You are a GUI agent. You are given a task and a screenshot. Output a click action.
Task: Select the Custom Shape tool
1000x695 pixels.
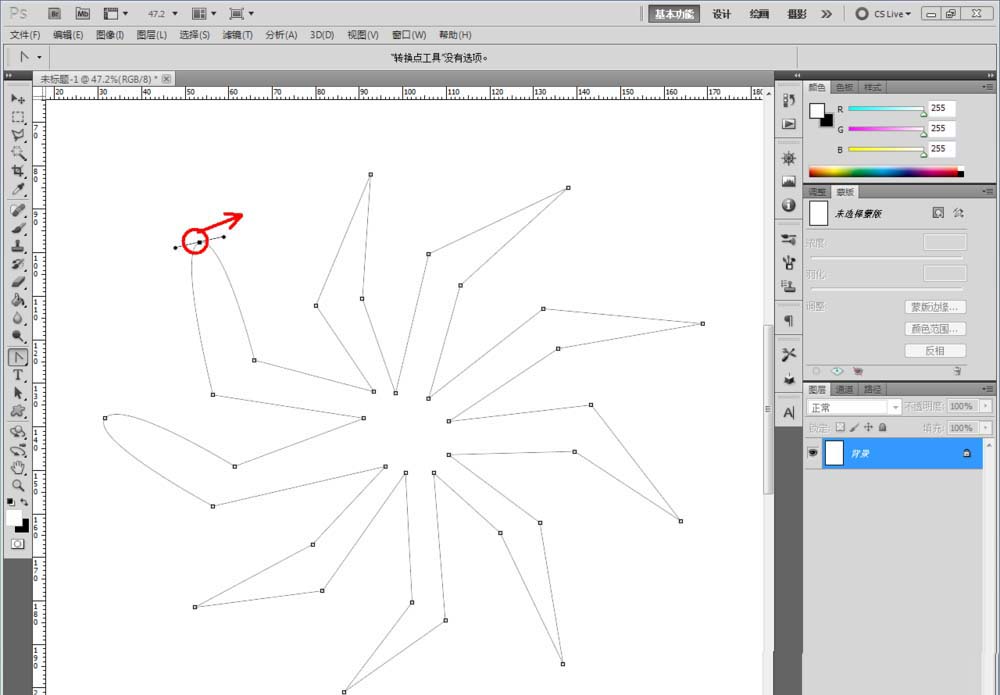click(x=18, y=411)
